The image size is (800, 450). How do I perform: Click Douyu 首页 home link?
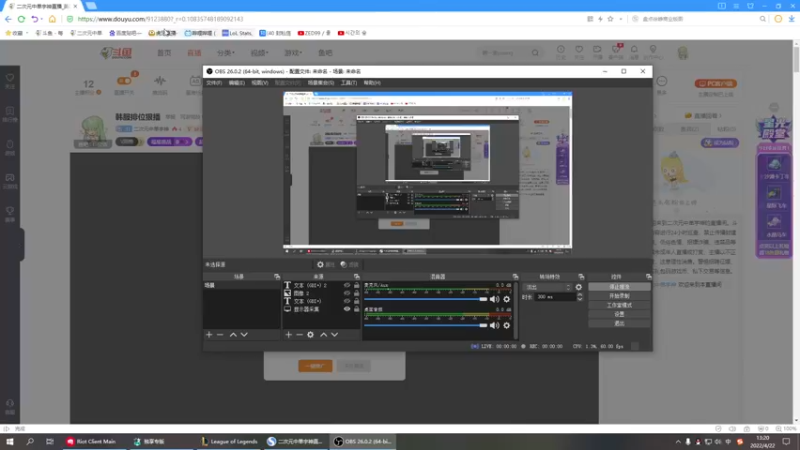164,53
